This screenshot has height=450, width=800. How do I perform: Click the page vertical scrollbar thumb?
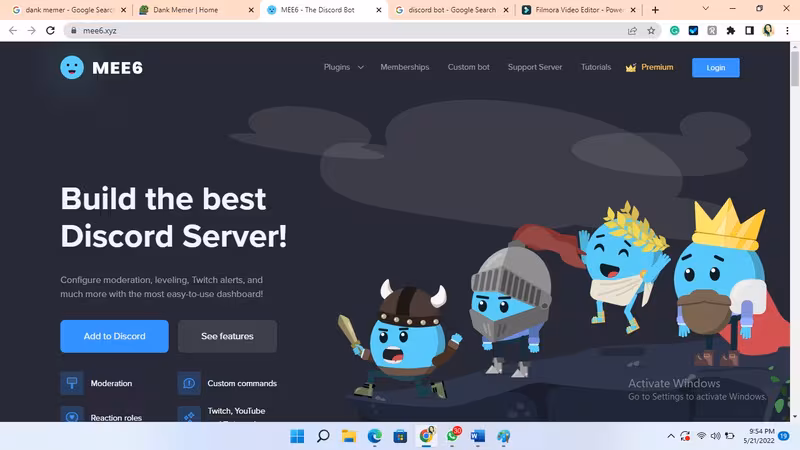tap(795, 68)
